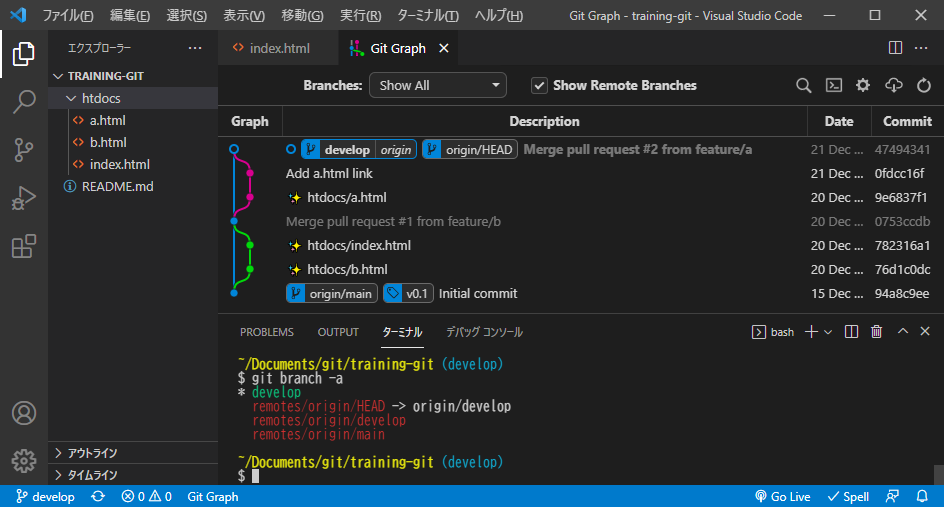Viewport: 944px width, 507px height.
Task: Open the 編集 menu
Action: click(130, 16)
